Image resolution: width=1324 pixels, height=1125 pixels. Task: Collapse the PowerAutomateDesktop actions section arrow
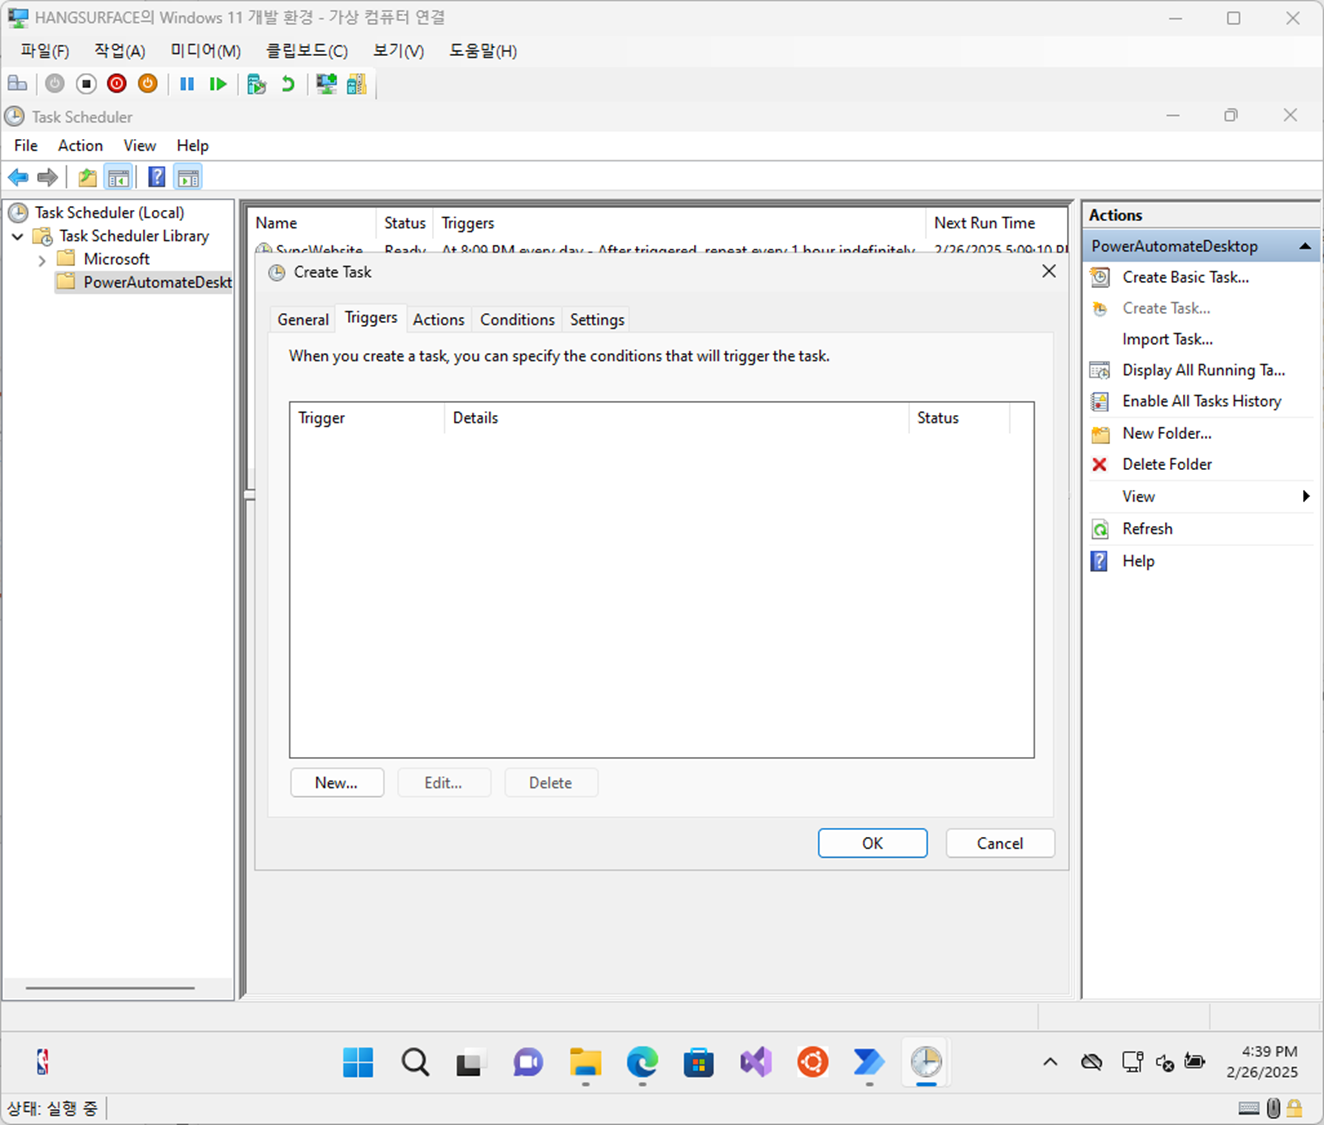pos(1305,246)
